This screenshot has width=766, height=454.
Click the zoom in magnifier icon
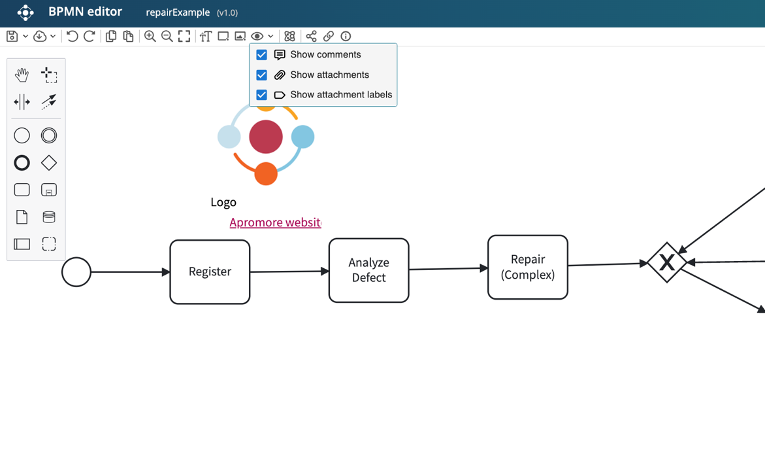click(x=150, y=36)
